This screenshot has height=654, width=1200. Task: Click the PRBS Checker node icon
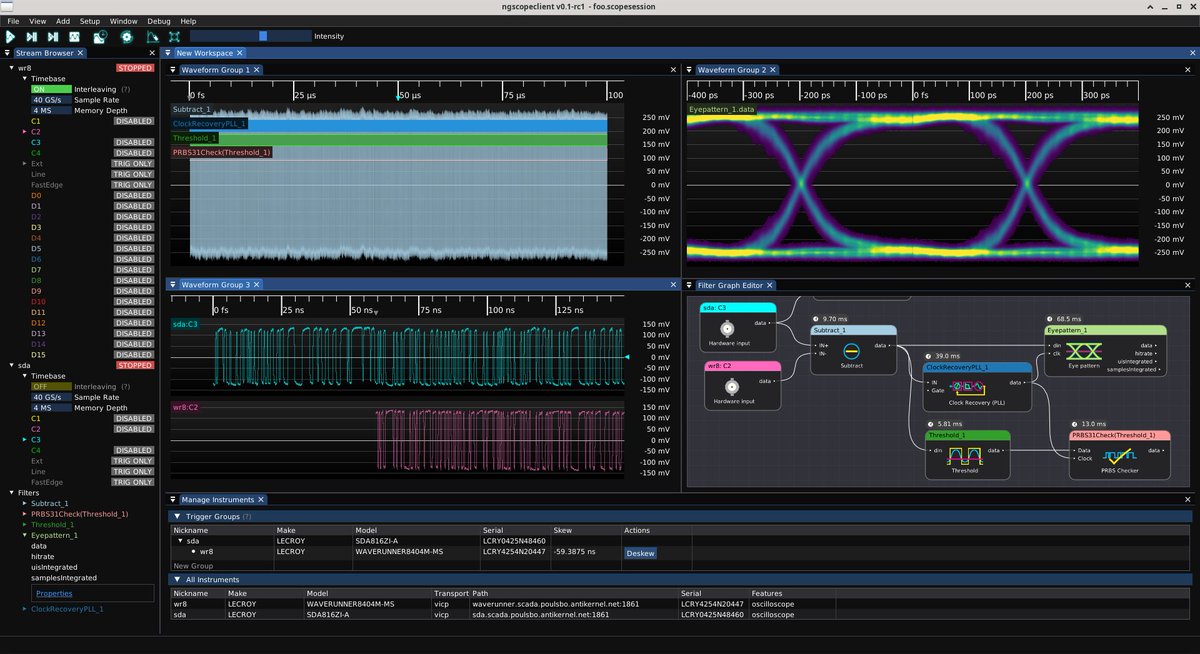(1119, 456)
